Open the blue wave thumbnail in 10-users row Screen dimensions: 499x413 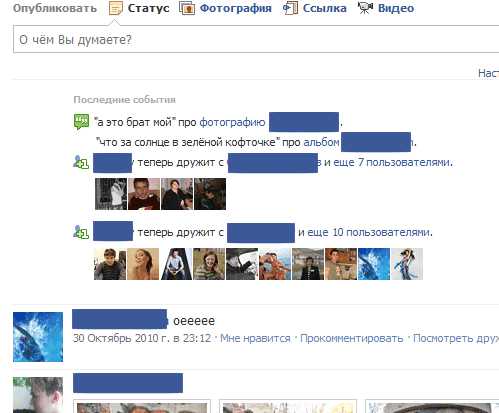click(374, 264)
